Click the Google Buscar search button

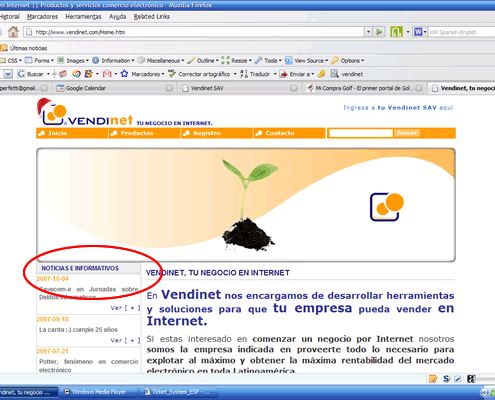pyautogui.click(x=31, y=74)
